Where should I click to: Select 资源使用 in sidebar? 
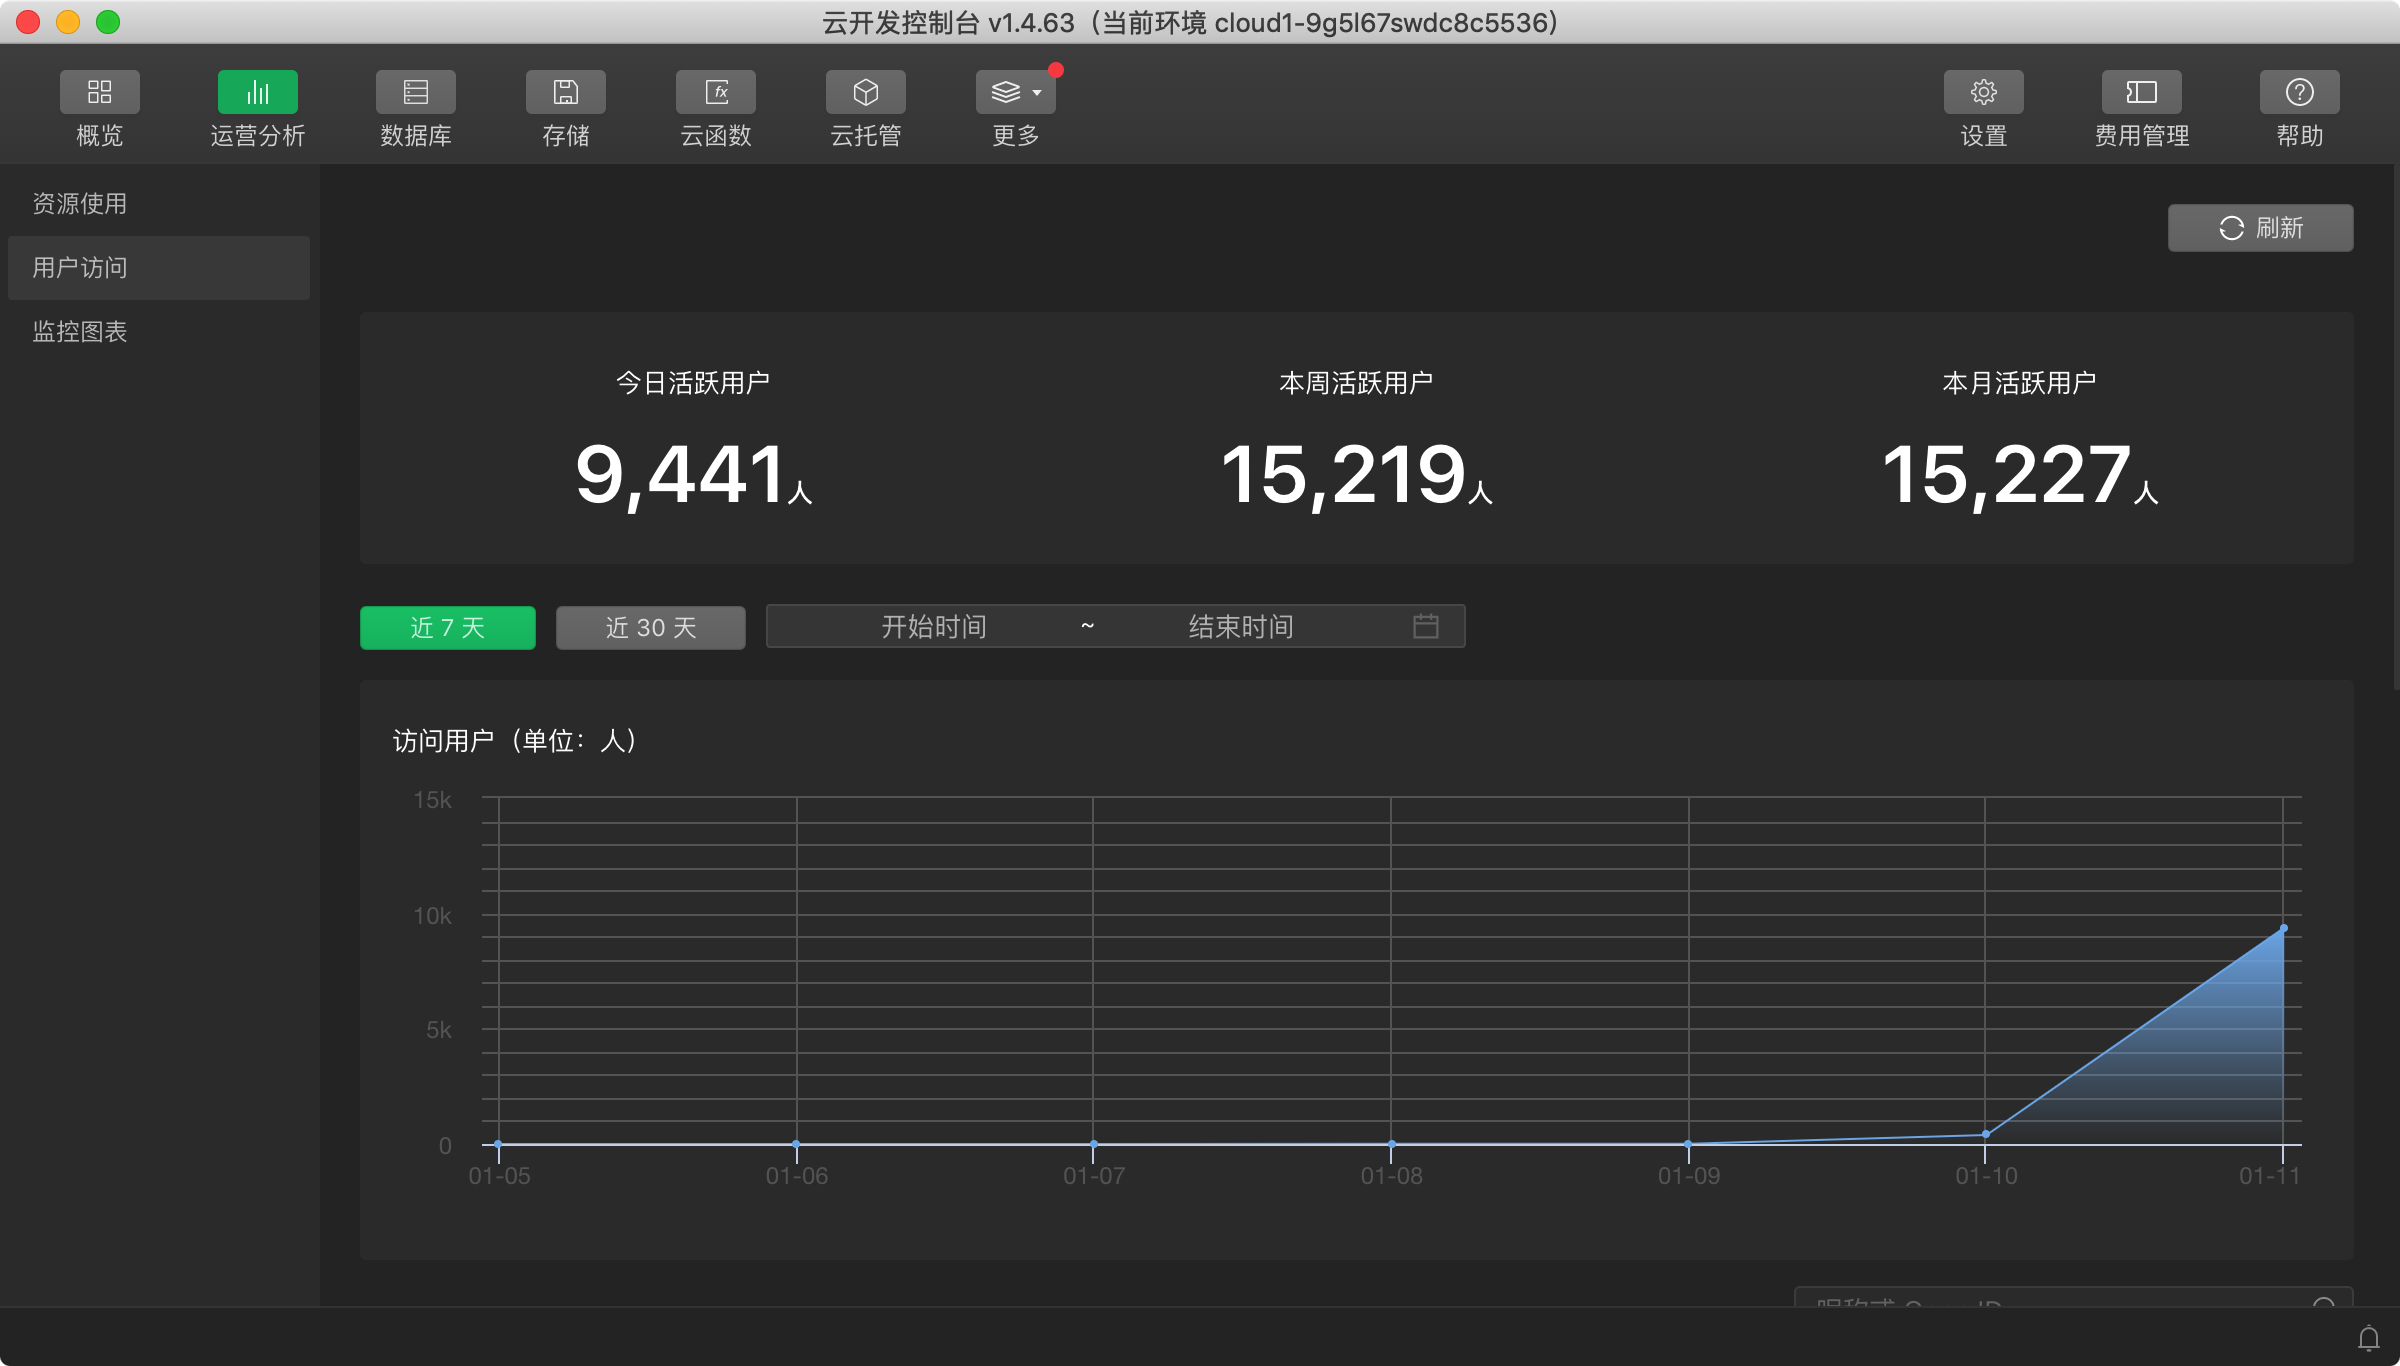80,204
